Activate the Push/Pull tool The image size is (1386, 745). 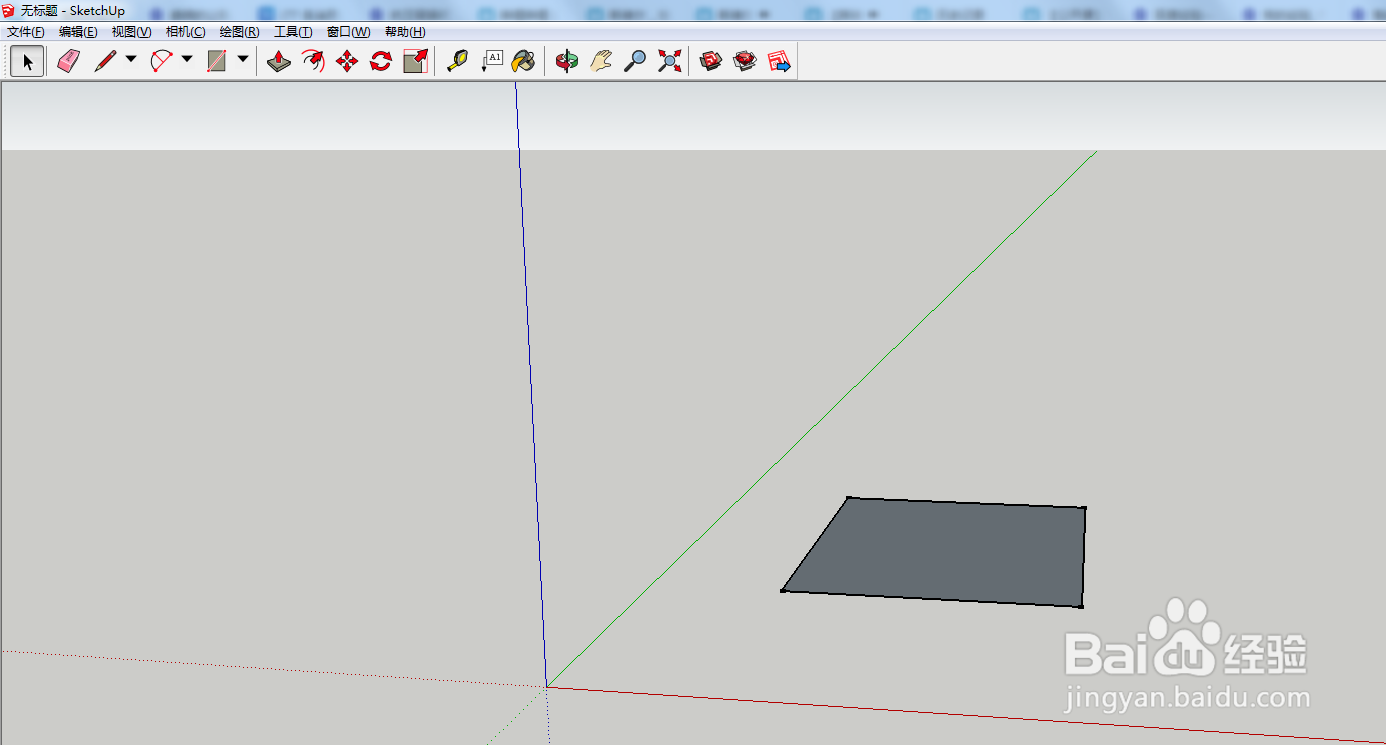[x=279, y=62]
